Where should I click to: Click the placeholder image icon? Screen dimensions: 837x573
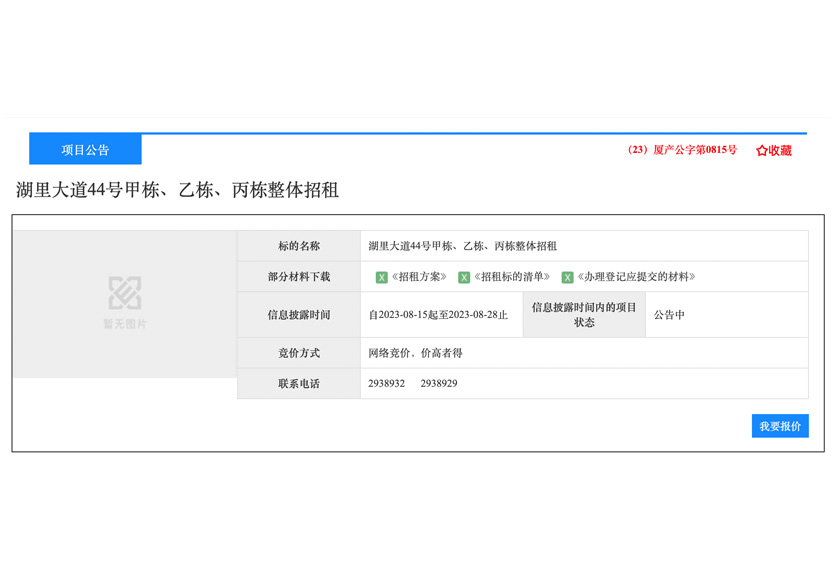[125, 293]
